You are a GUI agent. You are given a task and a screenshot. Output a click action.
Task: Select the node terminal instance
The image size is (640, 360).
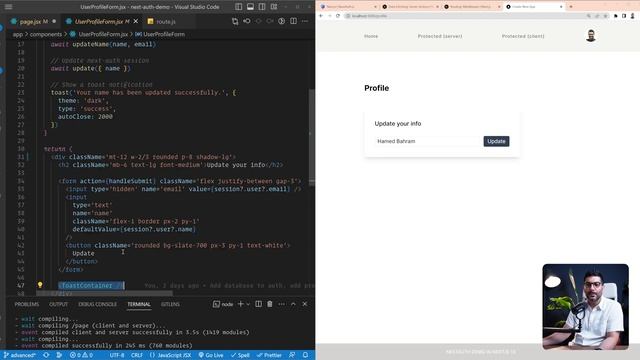pyautogui.click(x=223, y=304)
